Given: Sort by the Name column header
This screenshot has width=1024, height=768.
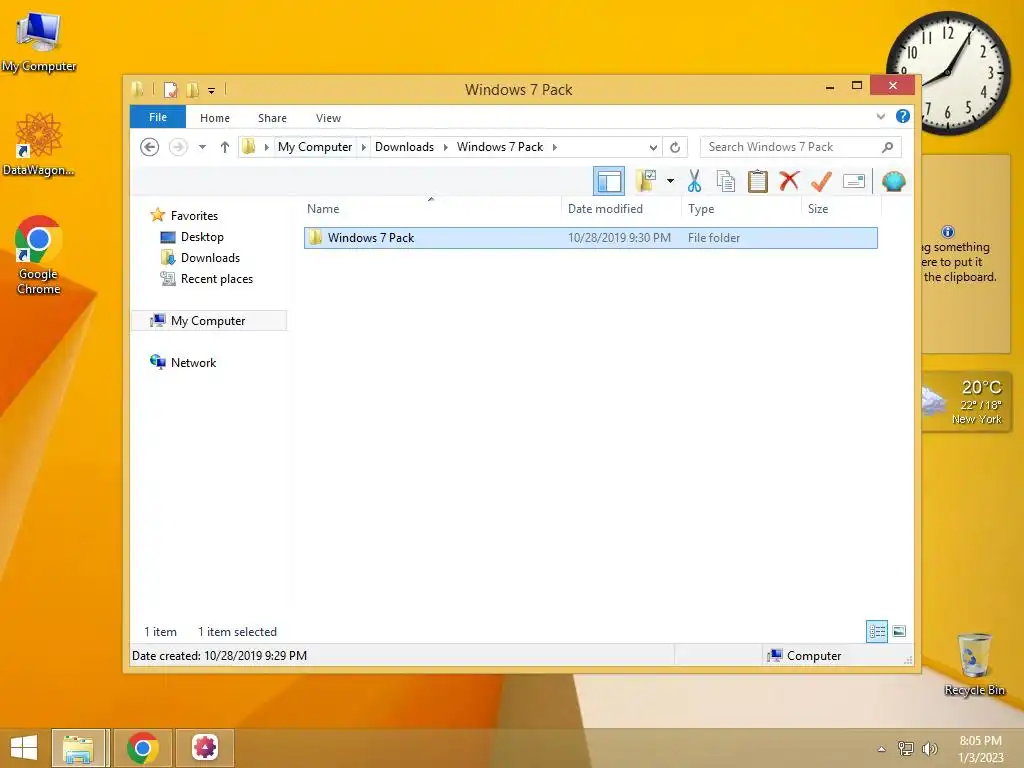Looking at the screenshot, I should coord(432,209).
